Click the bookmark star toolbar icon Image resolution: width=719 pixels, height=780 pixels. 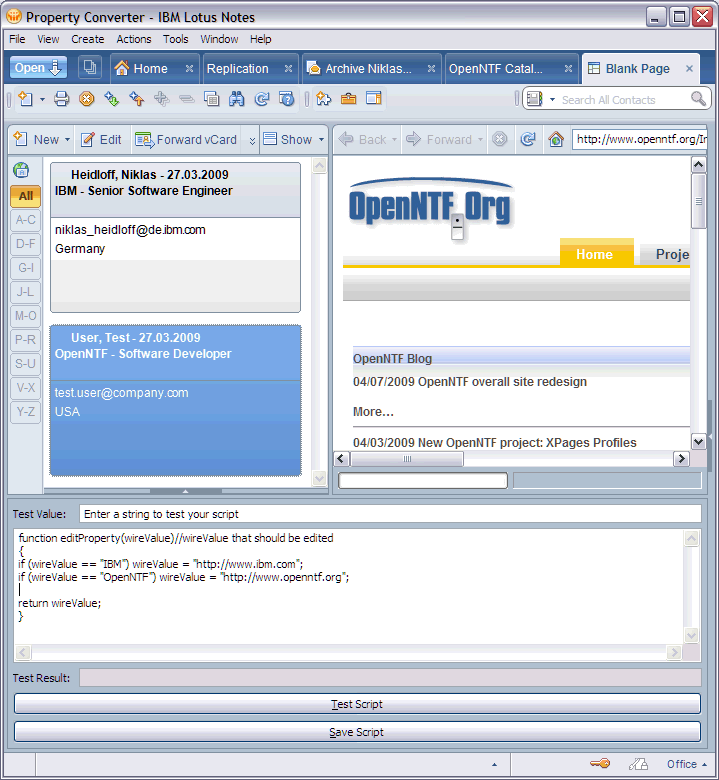point(323,99)
